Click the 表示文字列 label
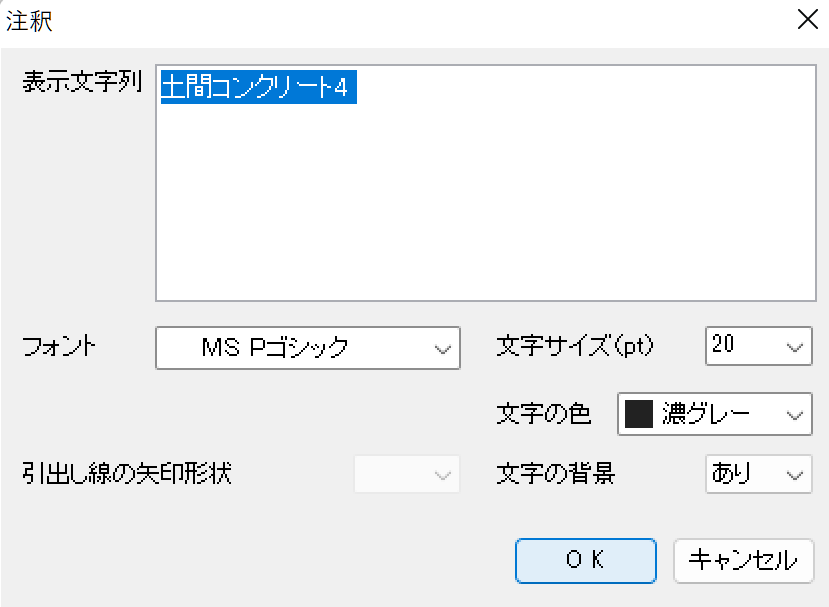The height and width of the screenshot is (607, 829). (84, 82)
